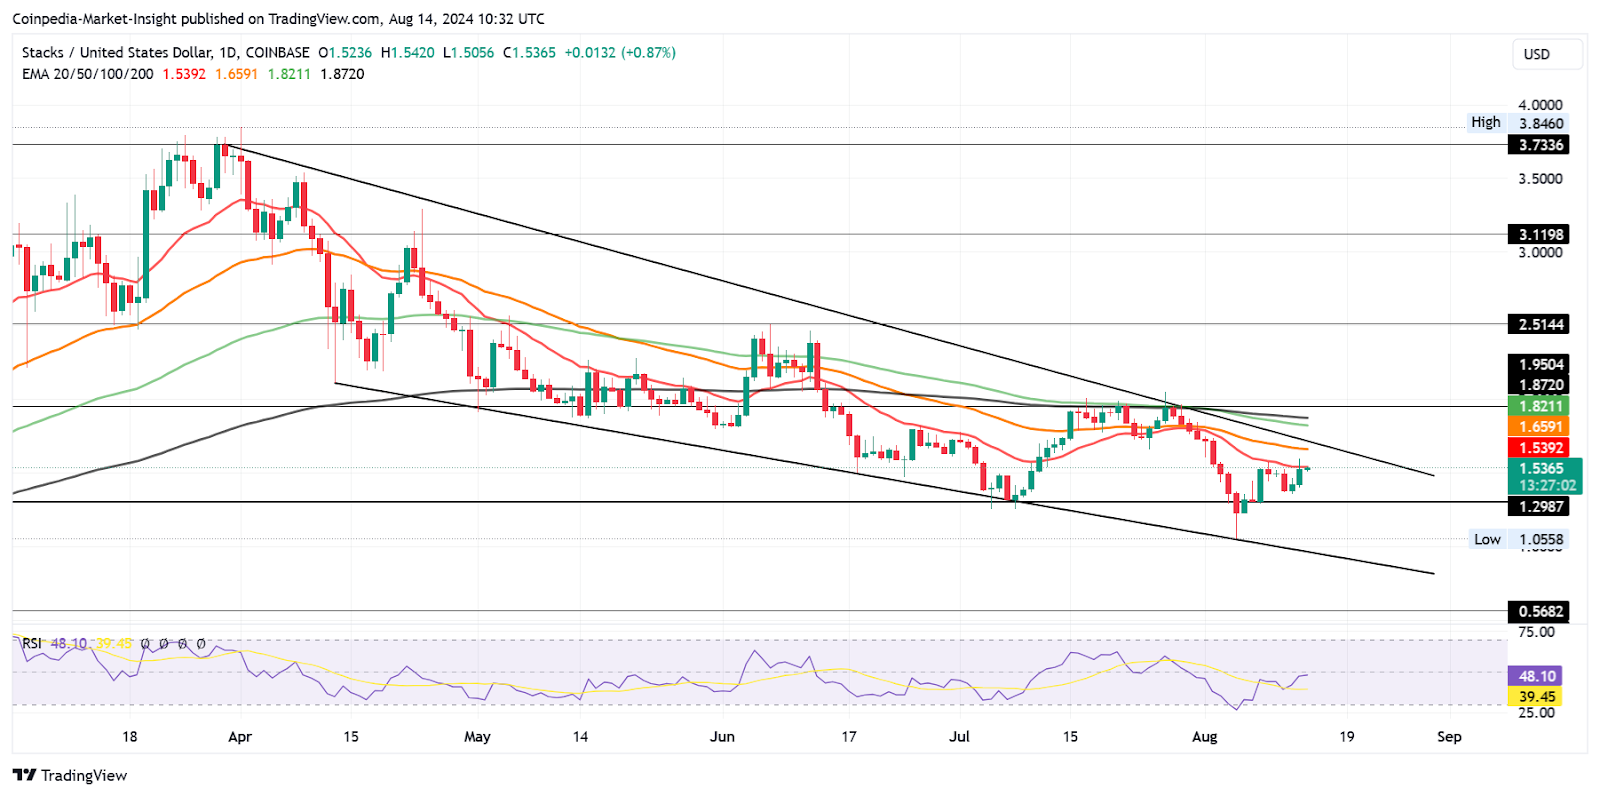1600x796 pixels.
Task: Click the 1.0558 low price label
Action: pyautogui.click(x=1541, y=539)
